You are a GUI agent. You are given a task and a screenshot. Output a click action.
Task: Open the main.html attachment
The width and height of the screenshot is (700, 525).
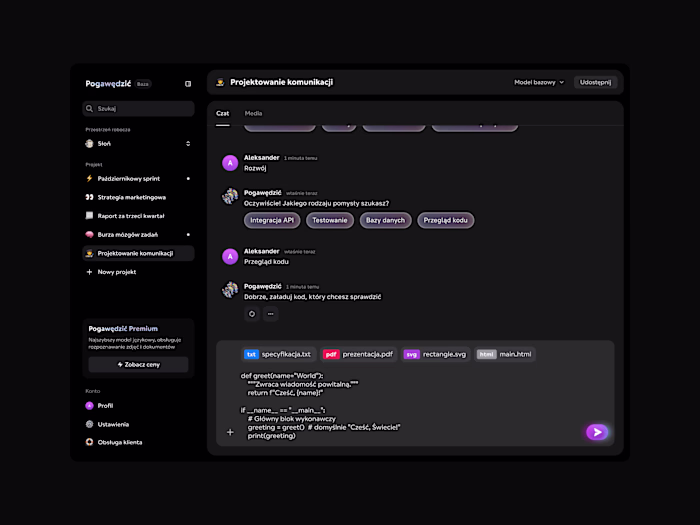pos(504,354)
